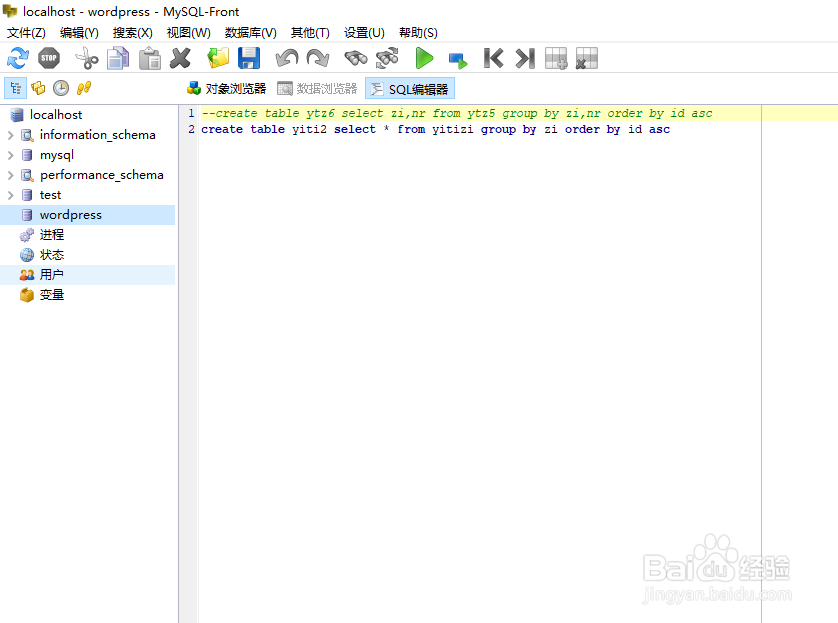
Task: Open a SQL file with the folder icon
Action: (x=218, y=58)
